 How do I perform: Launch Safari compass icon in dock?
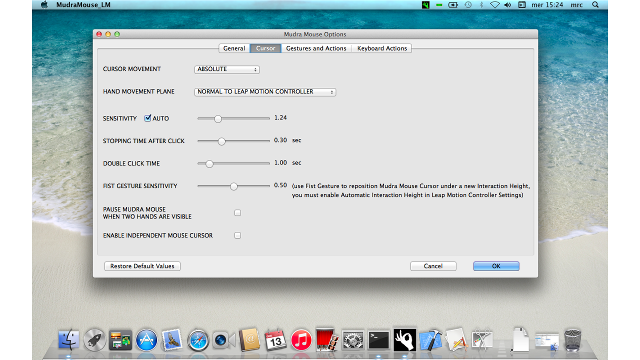coord(198,340)
